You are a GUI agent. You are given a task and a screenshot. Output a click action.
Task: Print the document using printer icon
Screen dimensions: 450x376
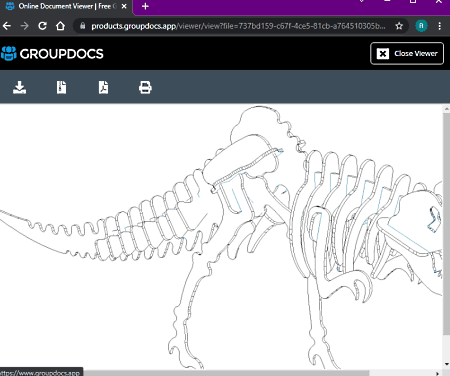145,88
